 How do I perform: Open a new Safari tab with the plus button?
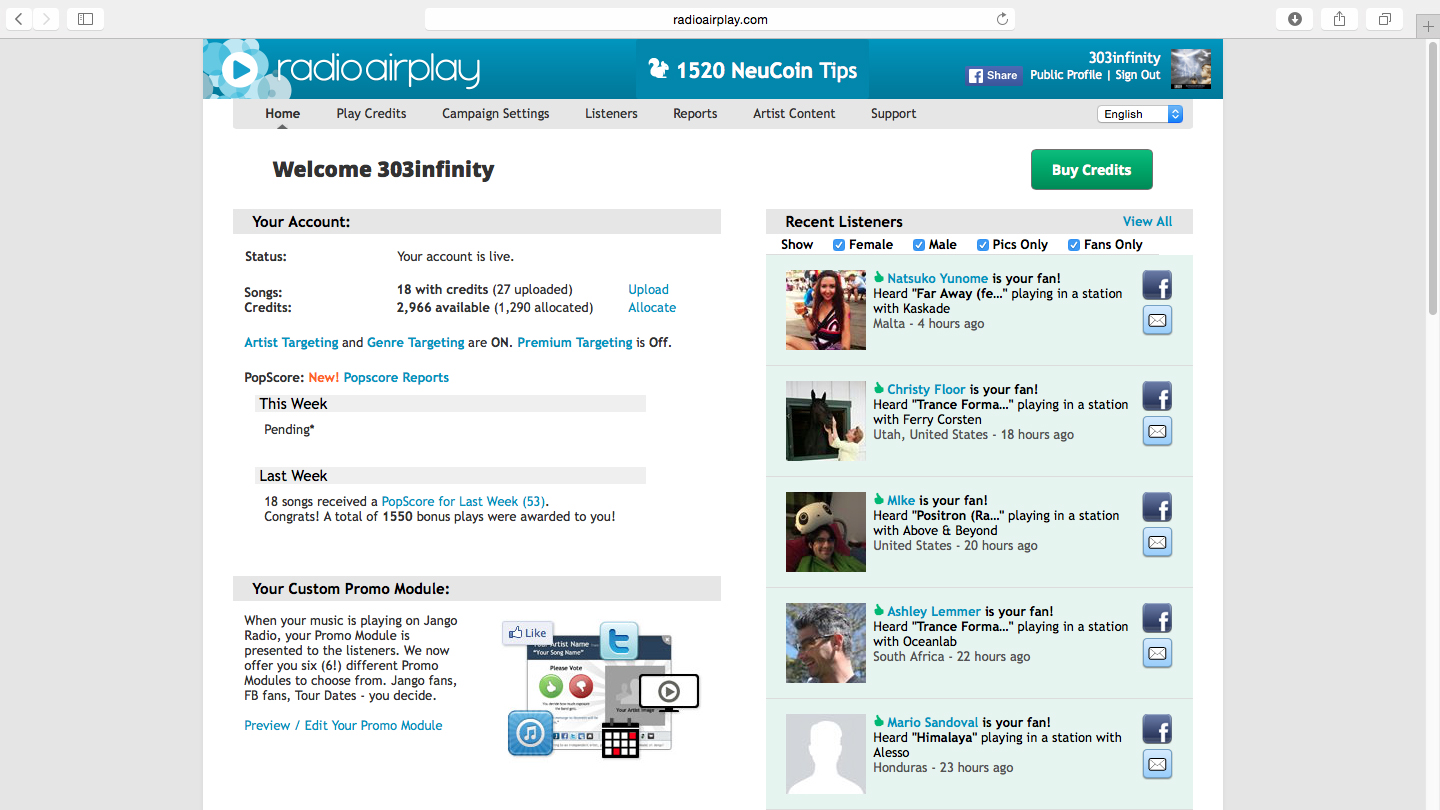pos(1428,27)
